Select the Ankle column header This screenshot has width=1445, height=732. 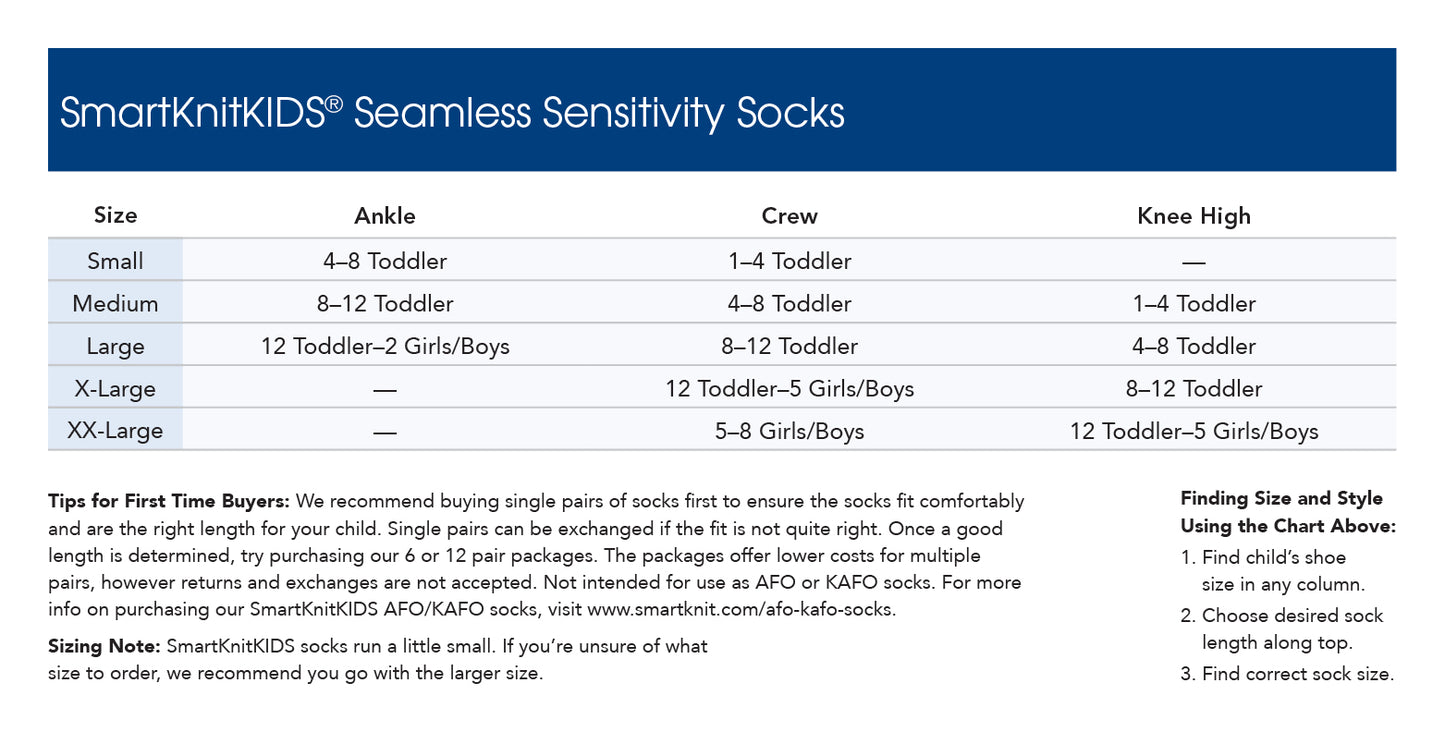pyautogui.click(x=385, y=216)
